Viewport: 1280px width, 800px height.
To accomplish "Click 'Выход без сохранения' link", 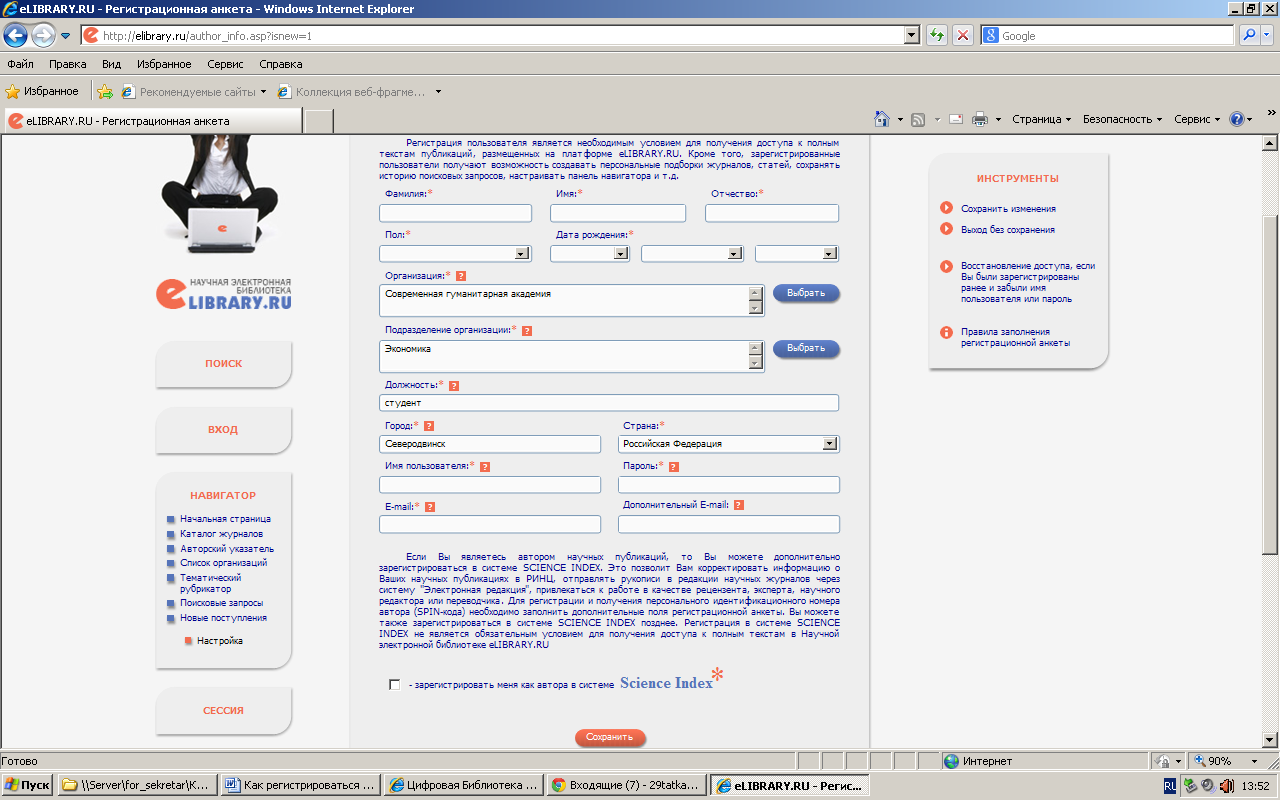I will coord(1008,230).
